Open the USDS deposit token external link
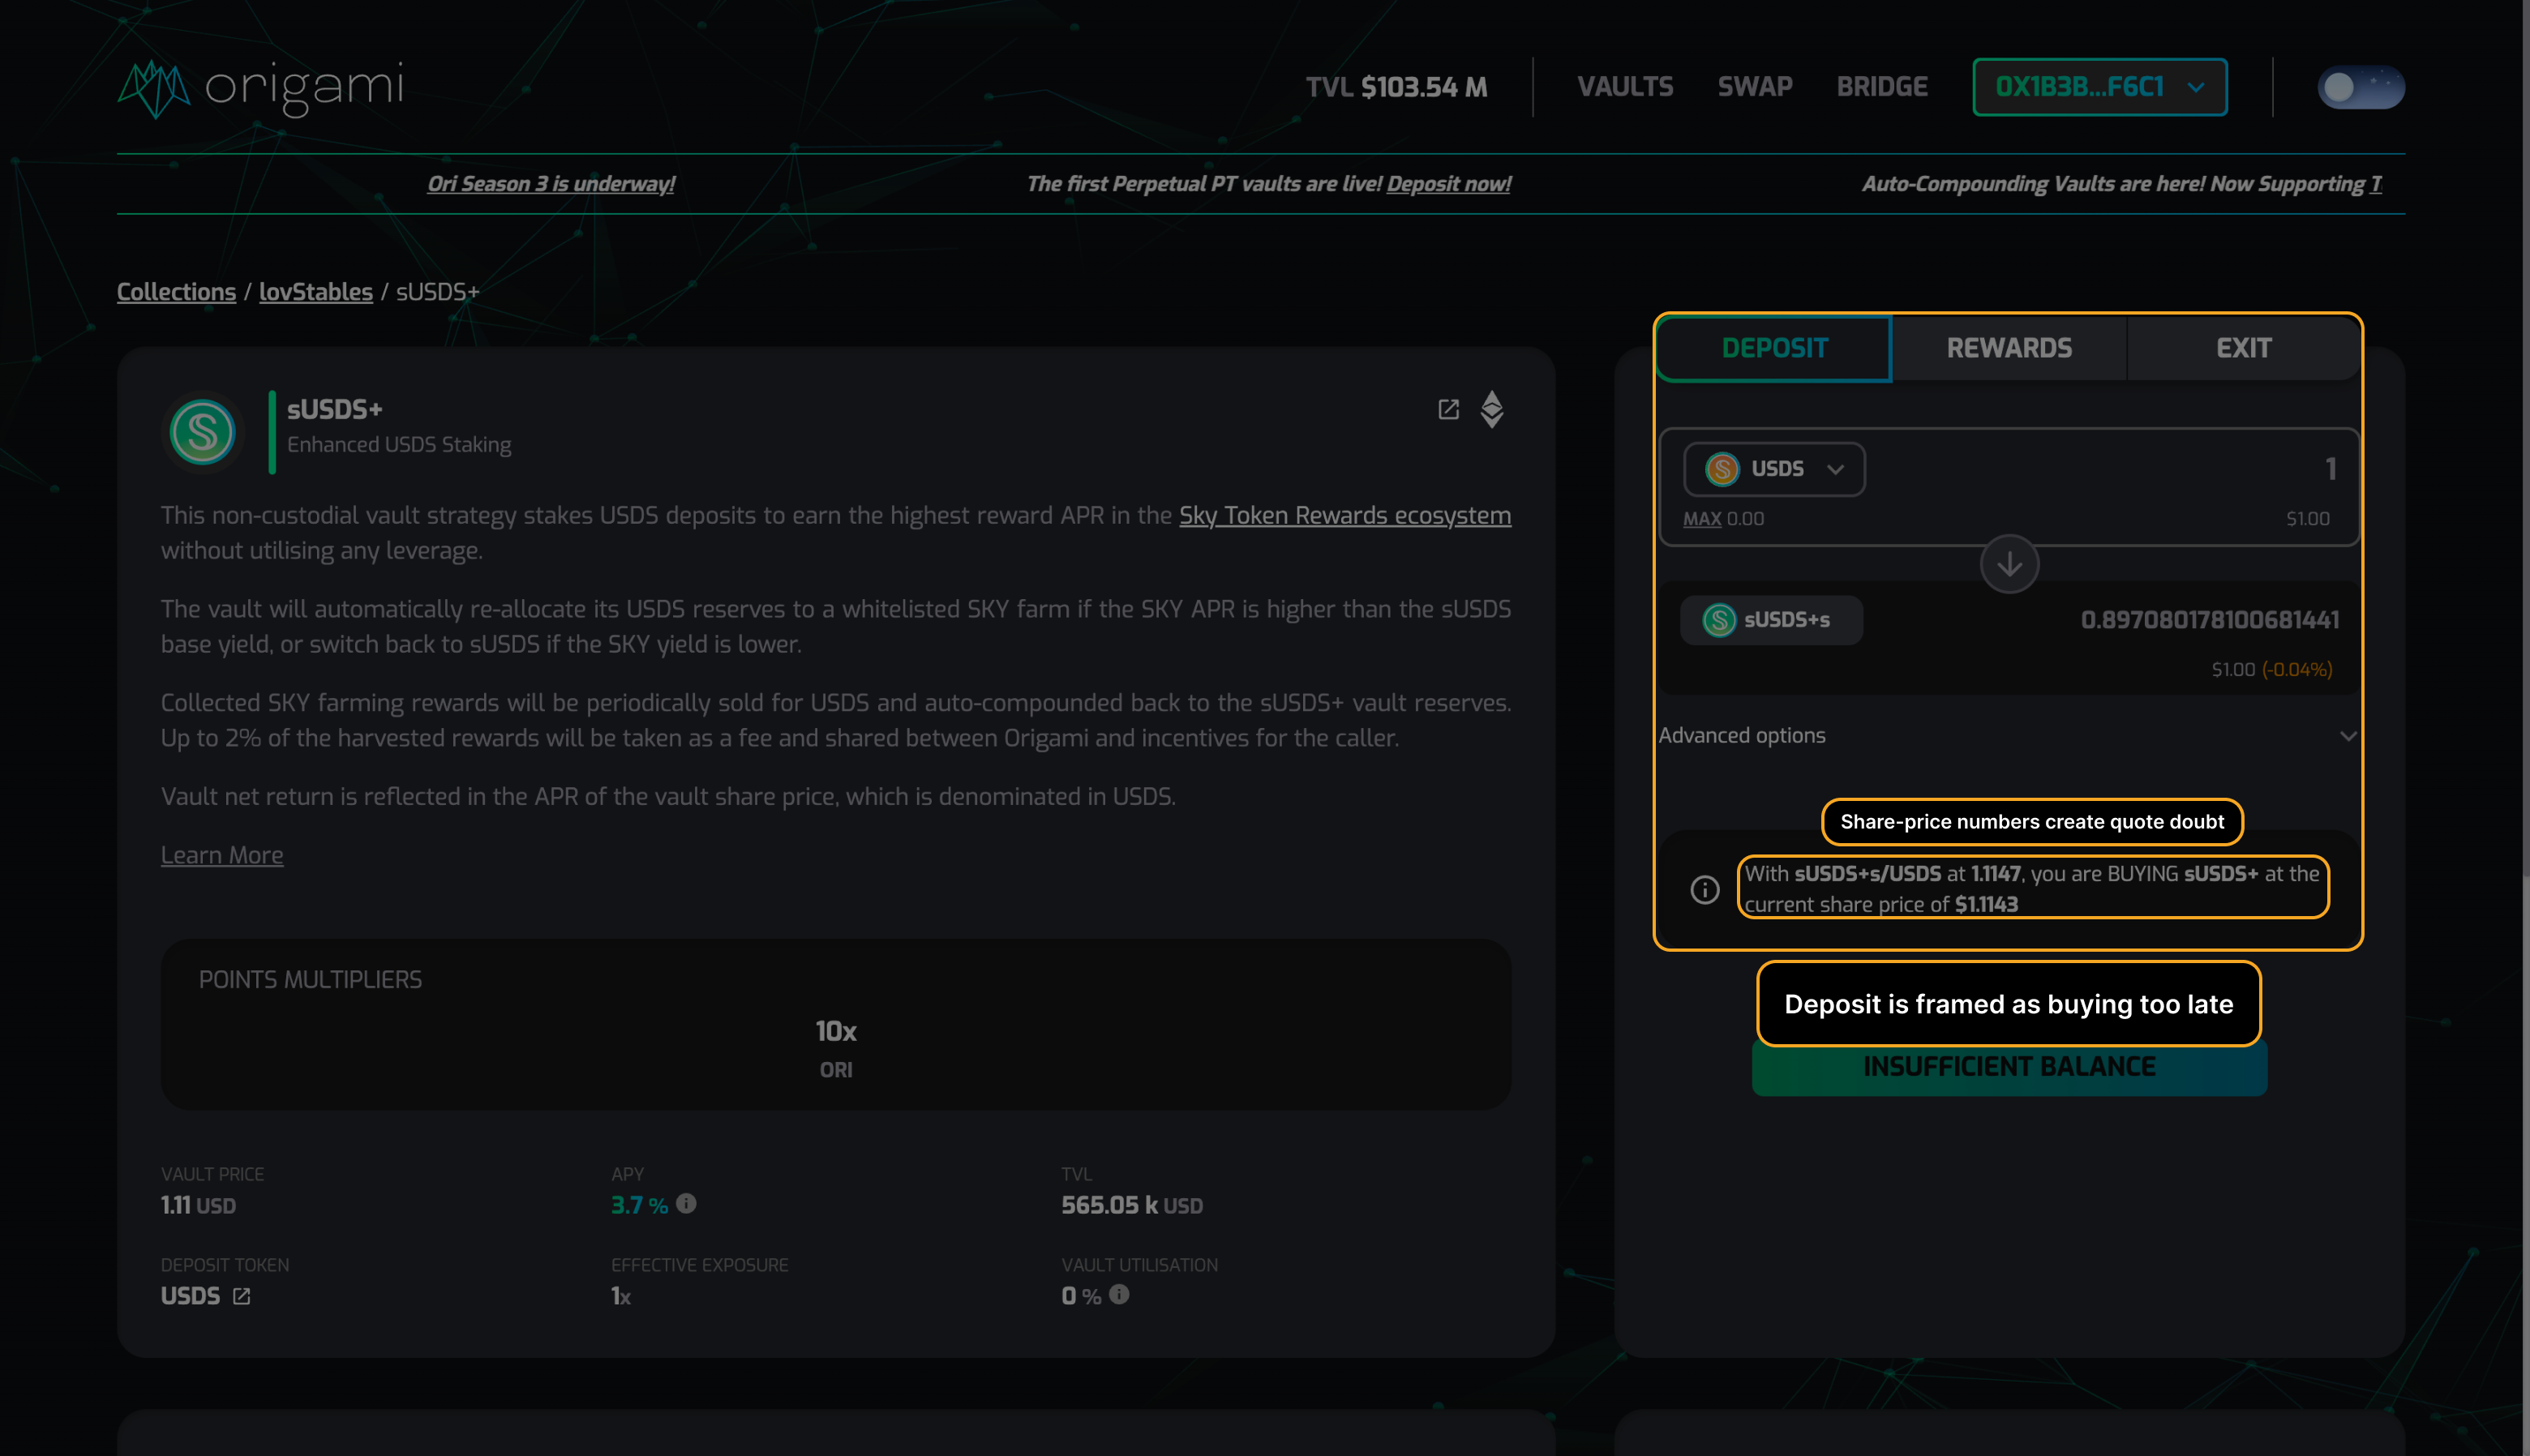This screenshot has width=2530, height=1456. (x=241, y=1296)
